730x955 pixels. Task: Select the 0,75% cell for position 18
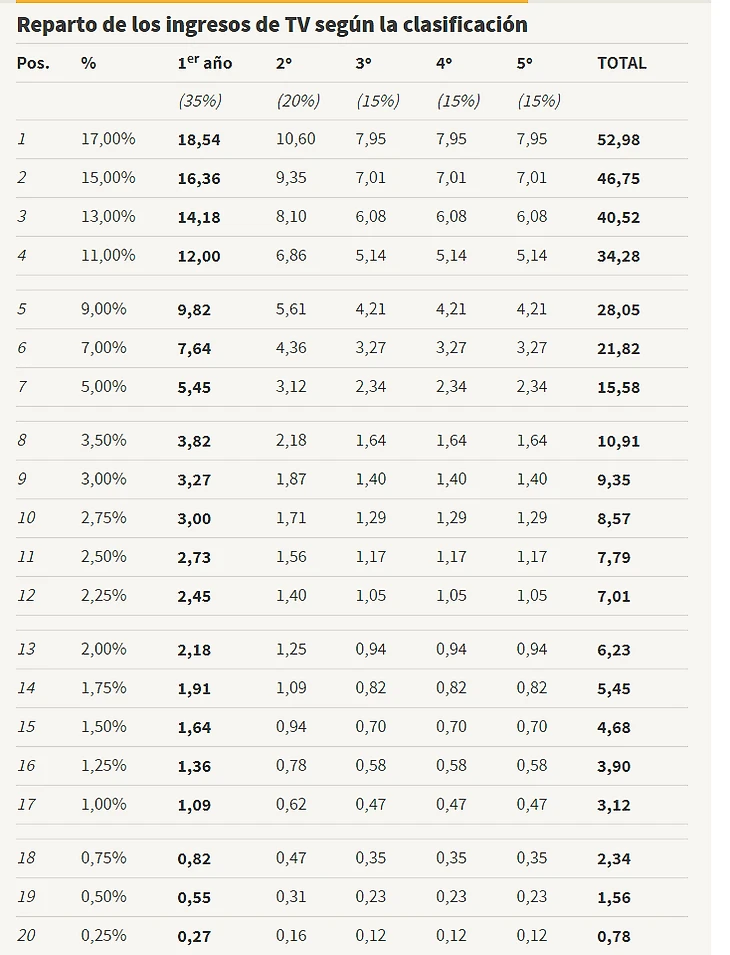tap(104, 858)
